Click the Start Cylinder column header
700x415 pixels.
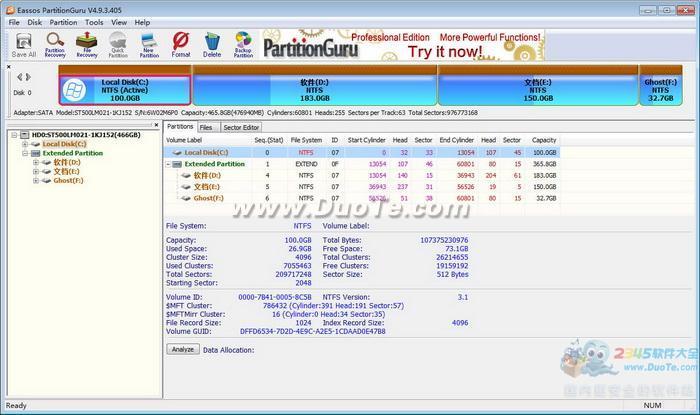[366, 140]
